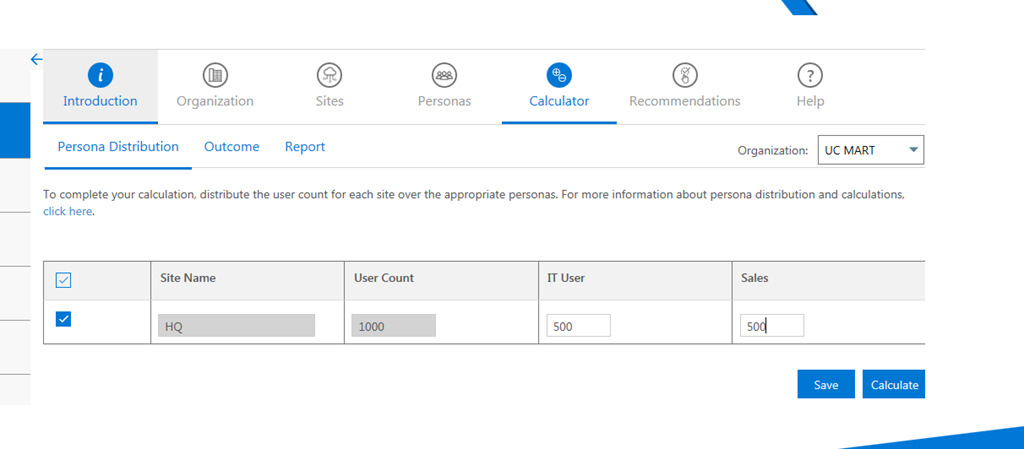Uncheck the HQ site row checkbox

[x=63, y=319]
